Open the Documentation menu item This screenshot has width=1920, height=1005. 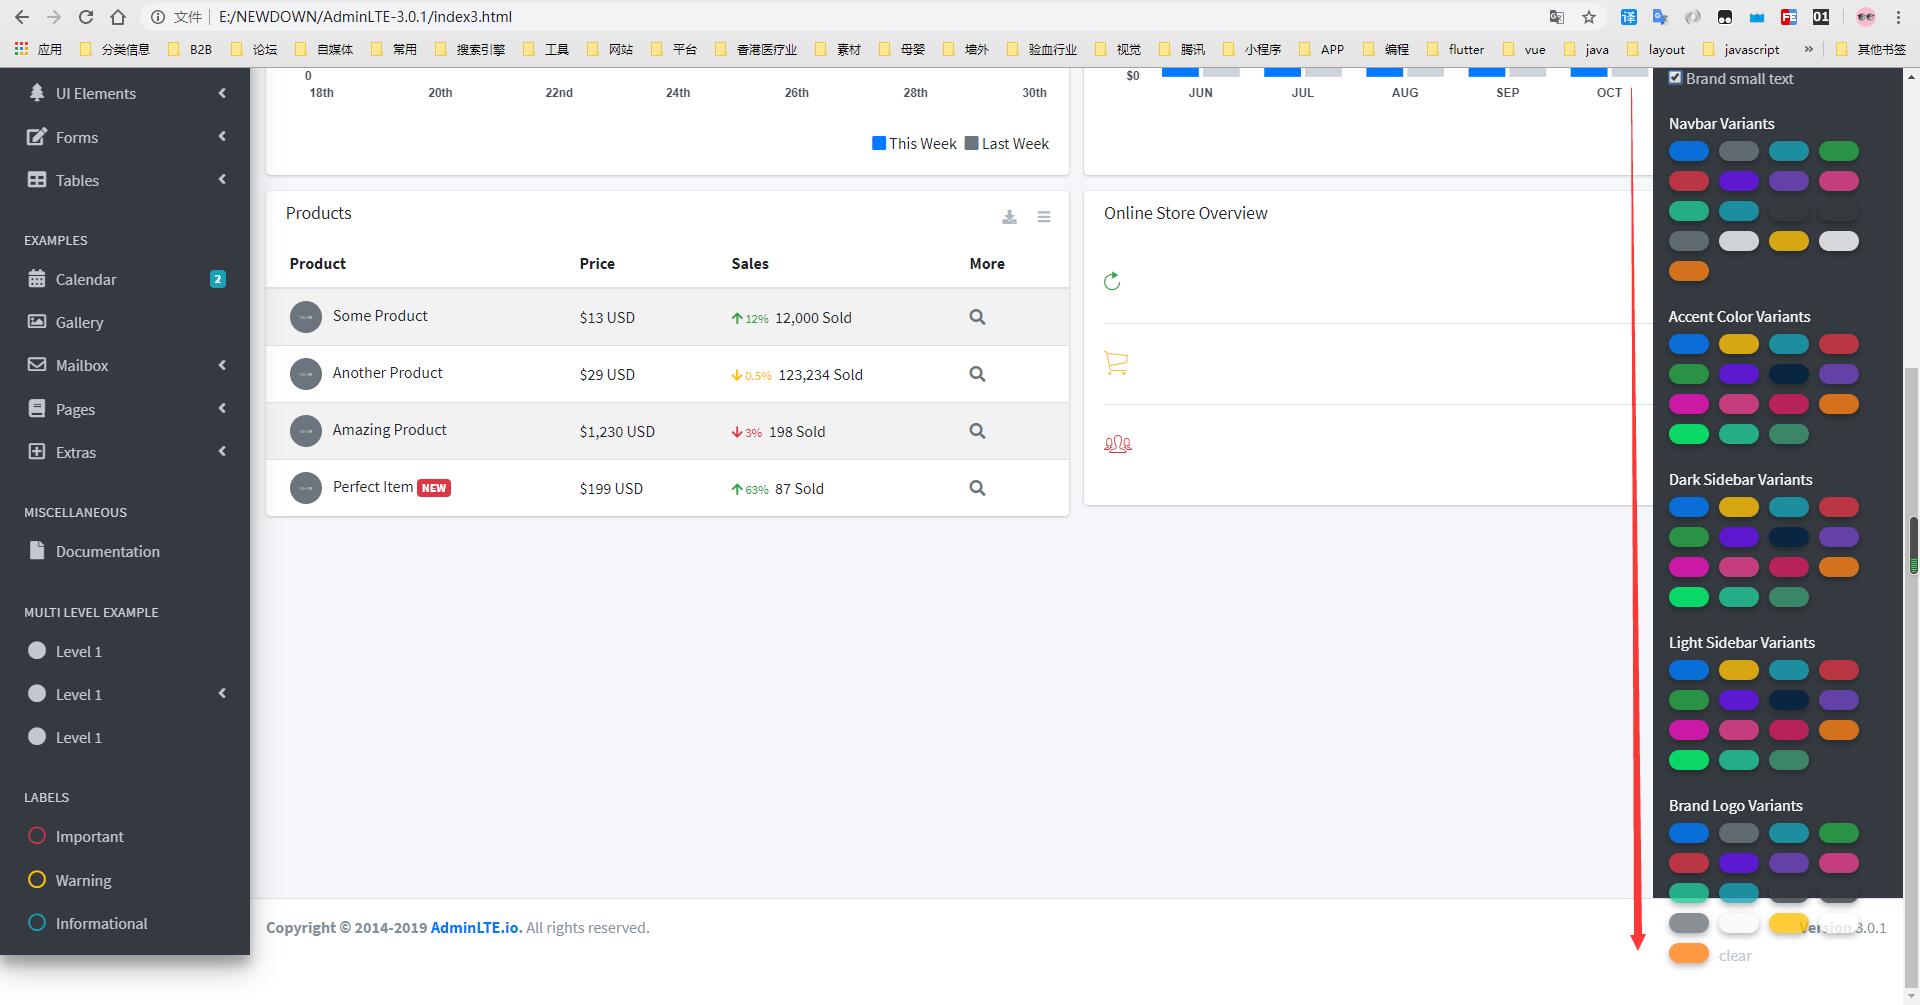coord(108,551)
